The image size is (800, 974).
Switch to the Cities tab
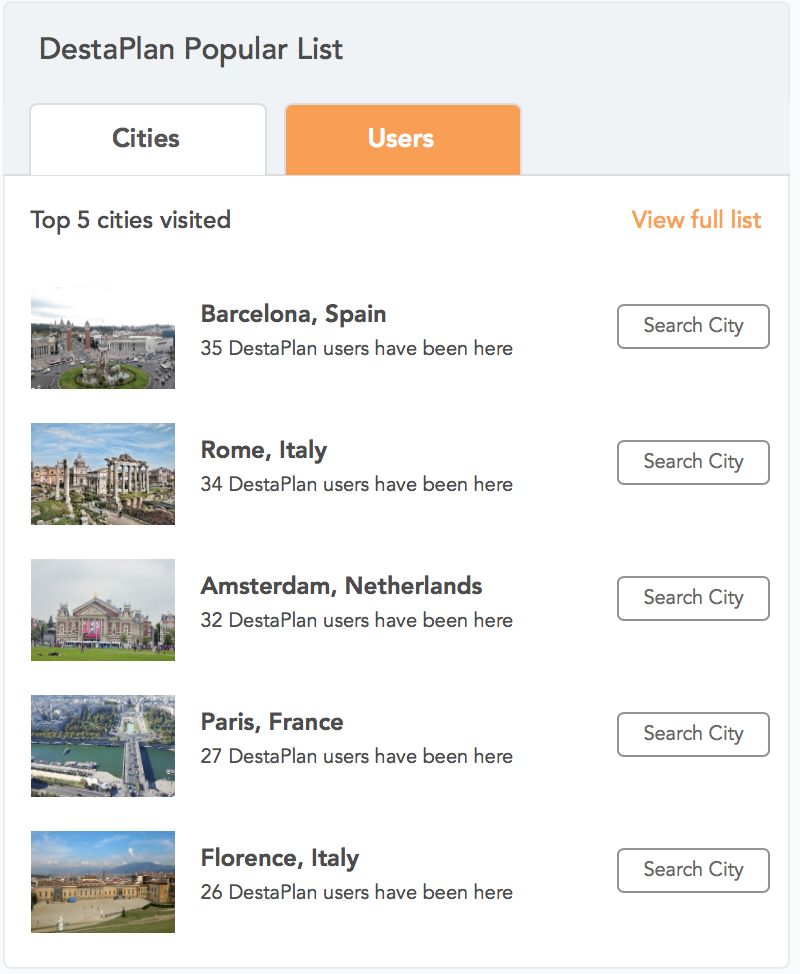coord(147,139)
